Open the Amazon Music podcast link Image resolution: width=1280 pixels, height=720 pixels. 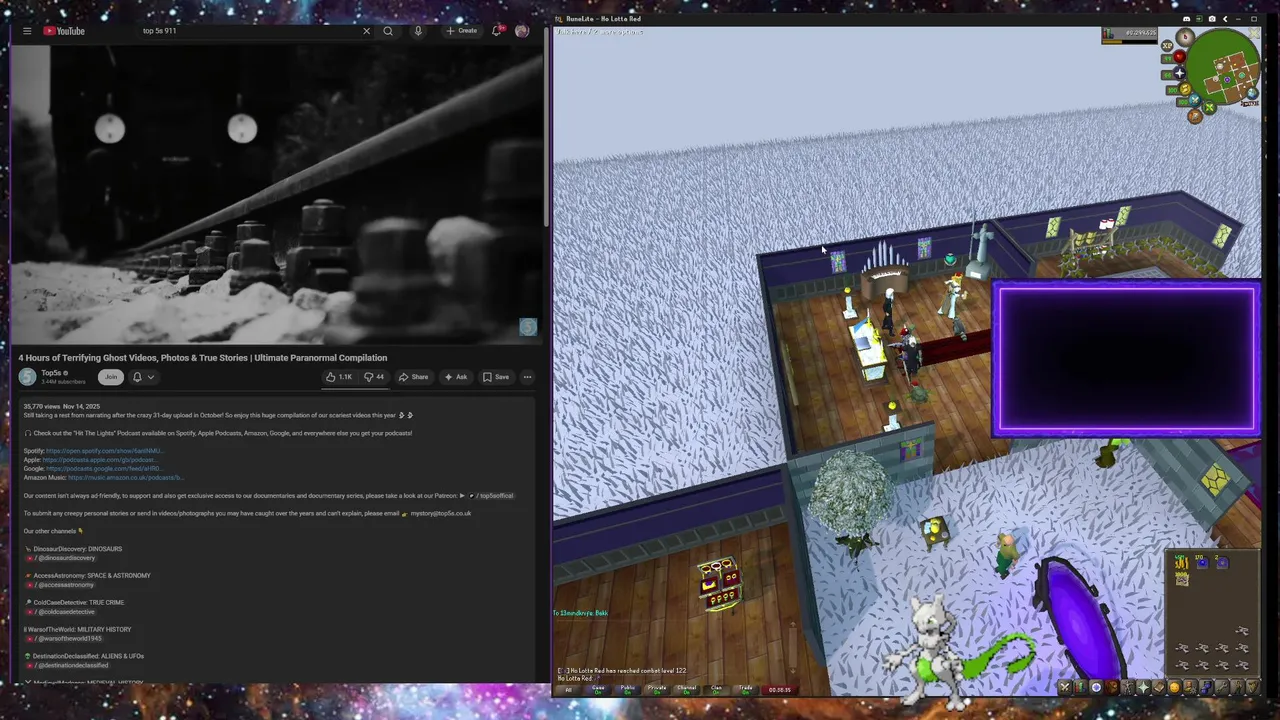click(126, 478)
